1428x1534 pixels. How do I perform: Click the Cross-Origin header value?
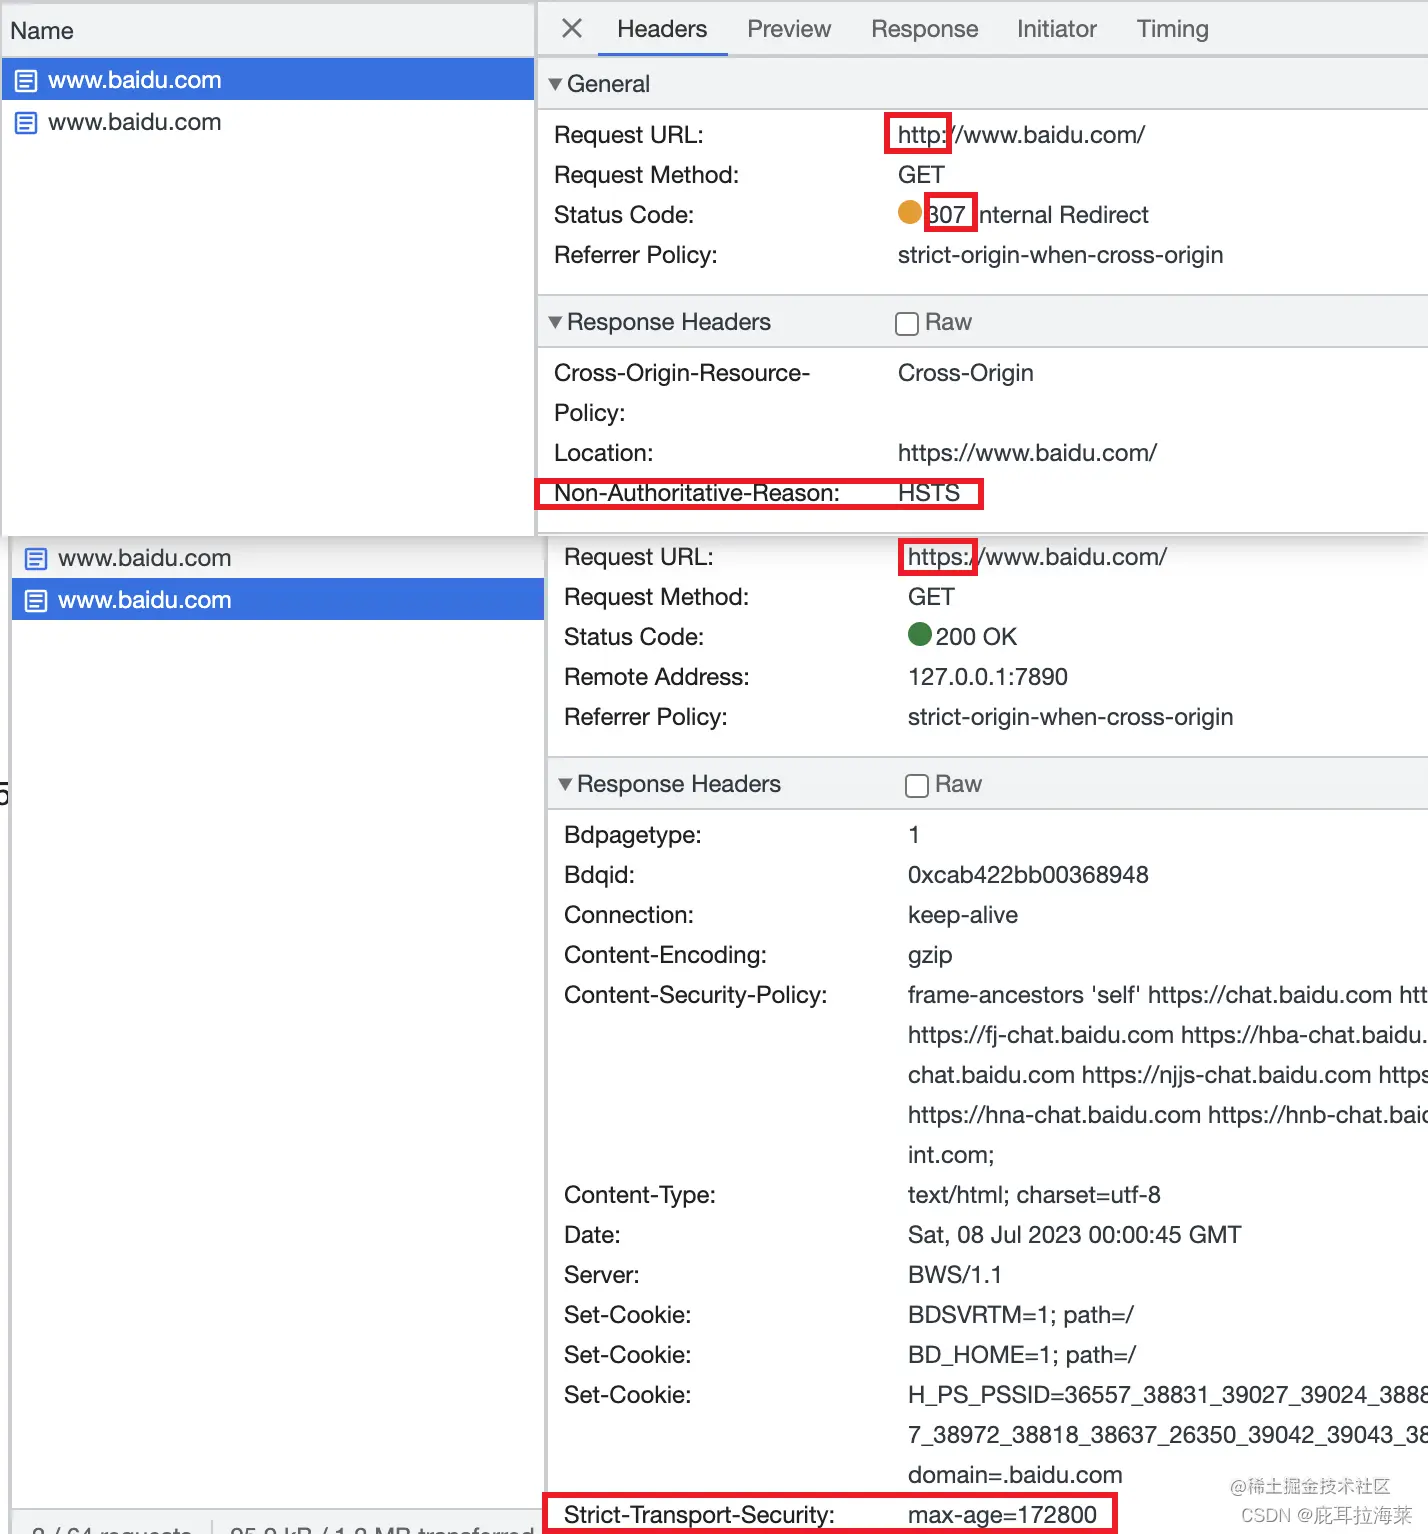tap(965, 373)
